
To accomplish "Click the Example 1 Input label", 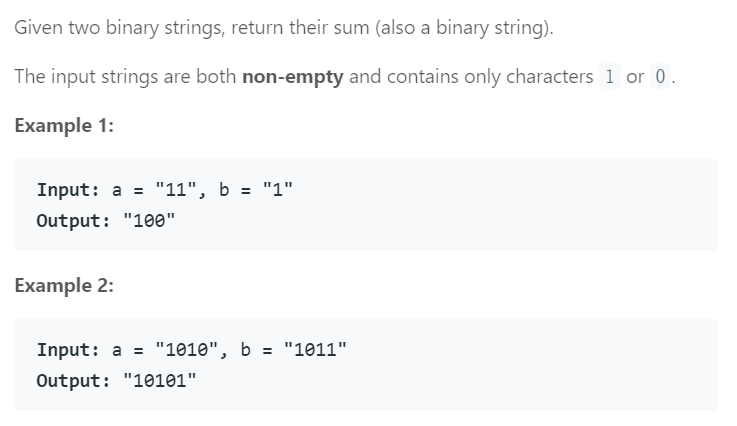I will pyautogui.click(x=69, y=190).
